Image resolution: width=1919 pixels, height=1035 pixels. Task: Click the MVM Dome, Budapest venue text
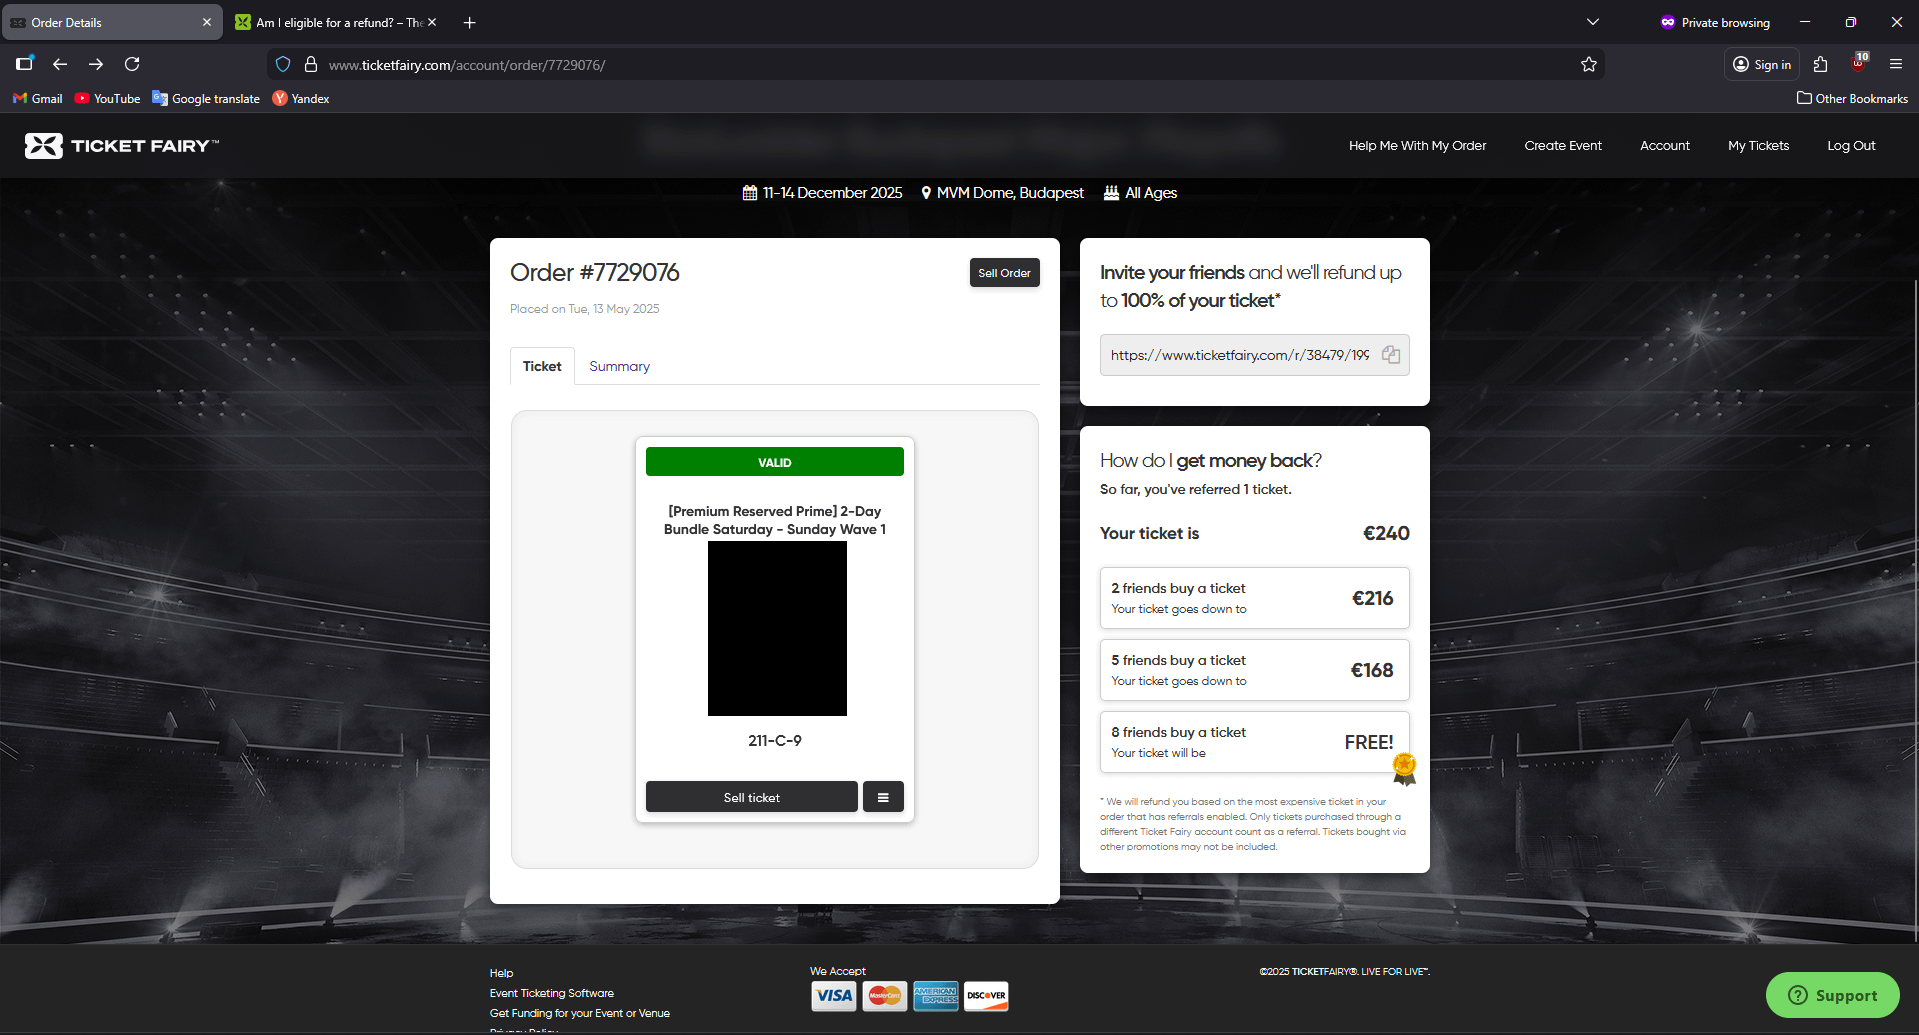[x=1010, y=193]
